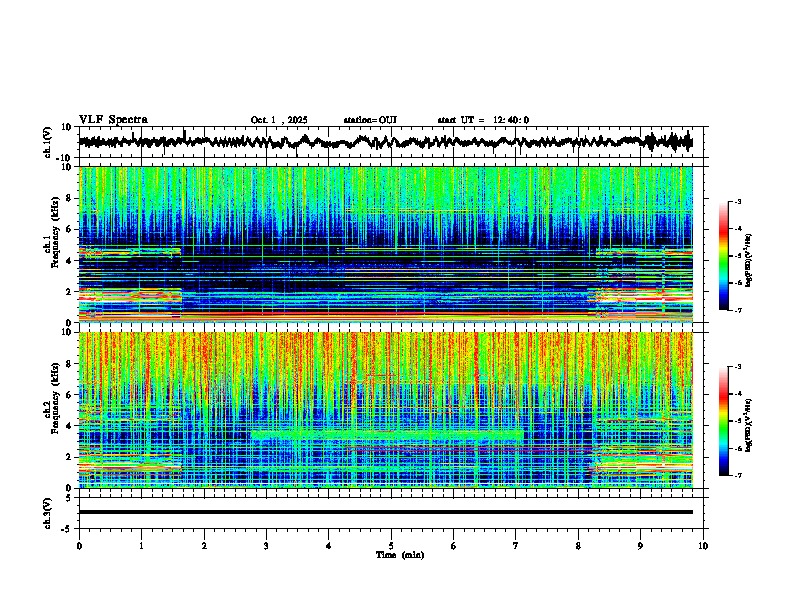Click the "VLF Spectra" plot title

[113, 120]
